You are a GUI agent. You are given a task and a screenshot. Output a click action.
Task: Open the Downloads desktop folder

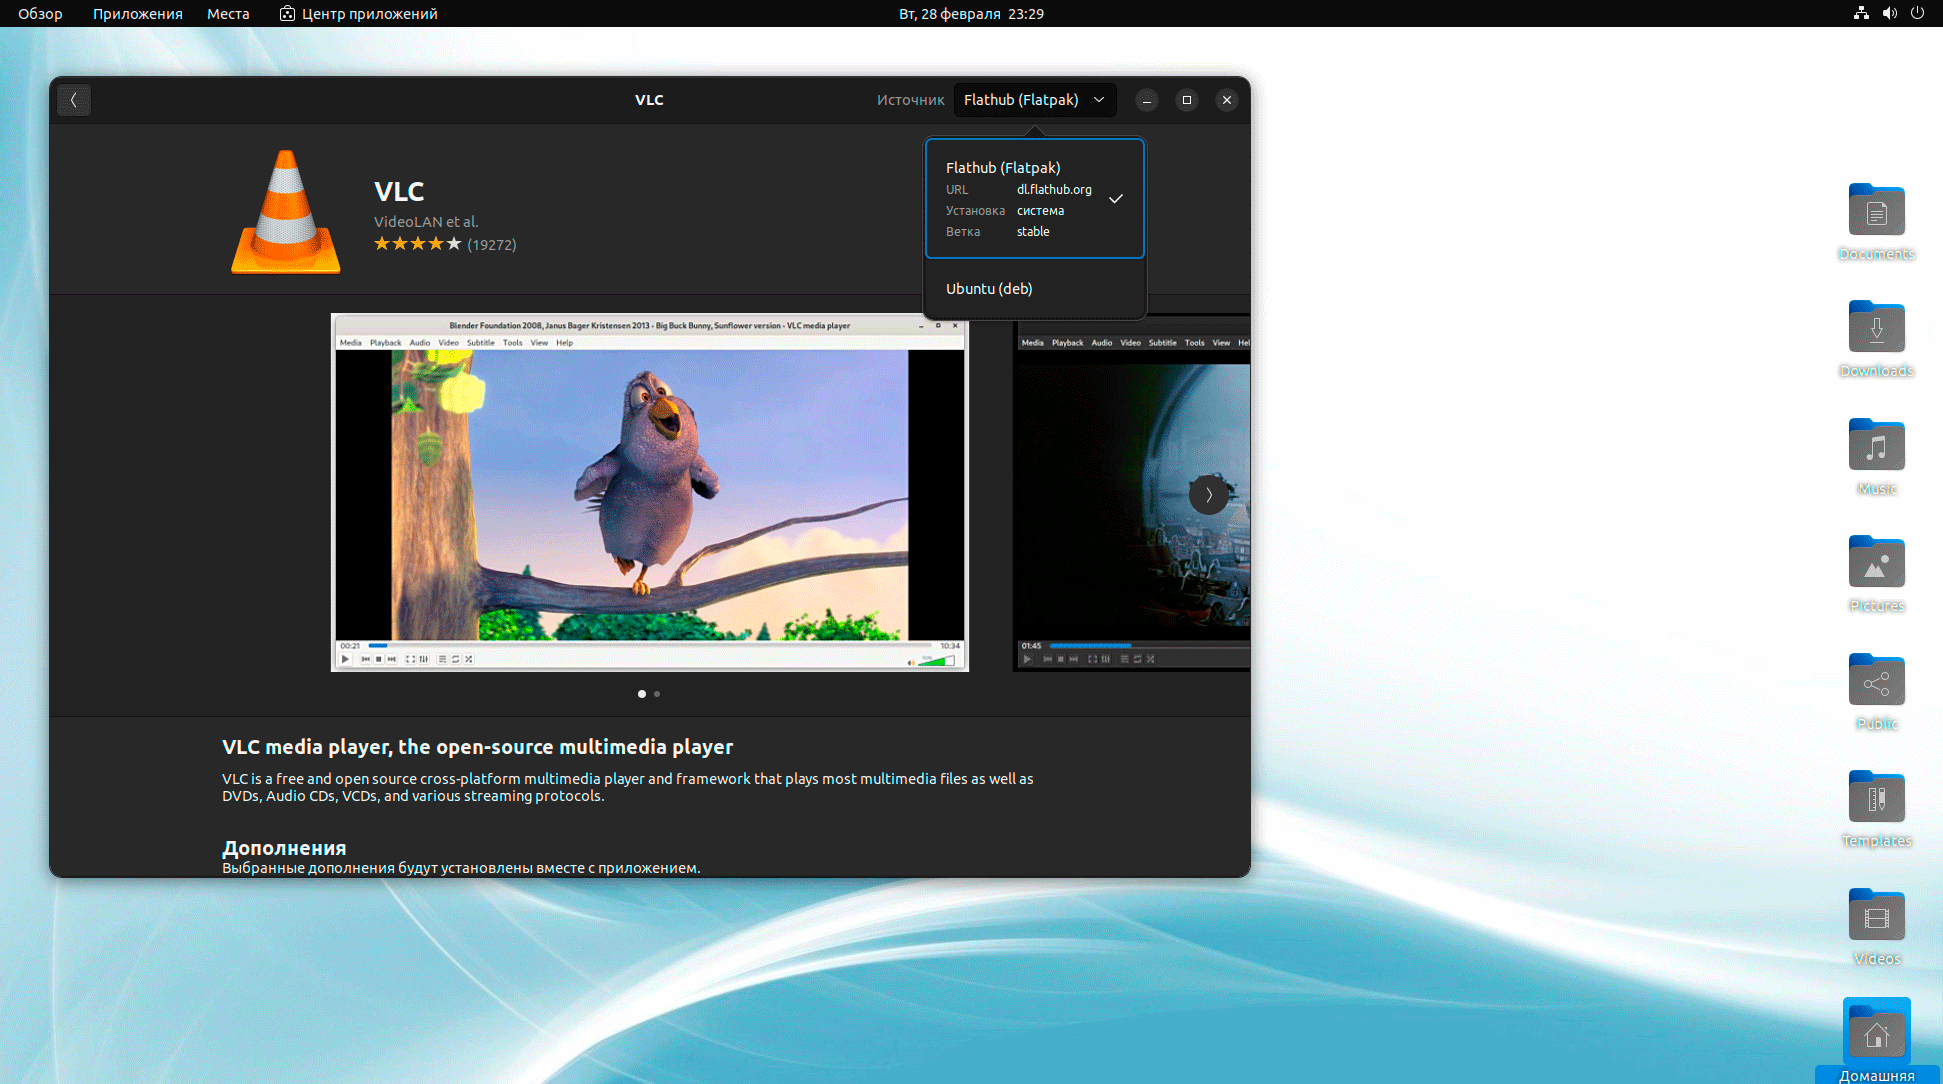pos(1876,330)
